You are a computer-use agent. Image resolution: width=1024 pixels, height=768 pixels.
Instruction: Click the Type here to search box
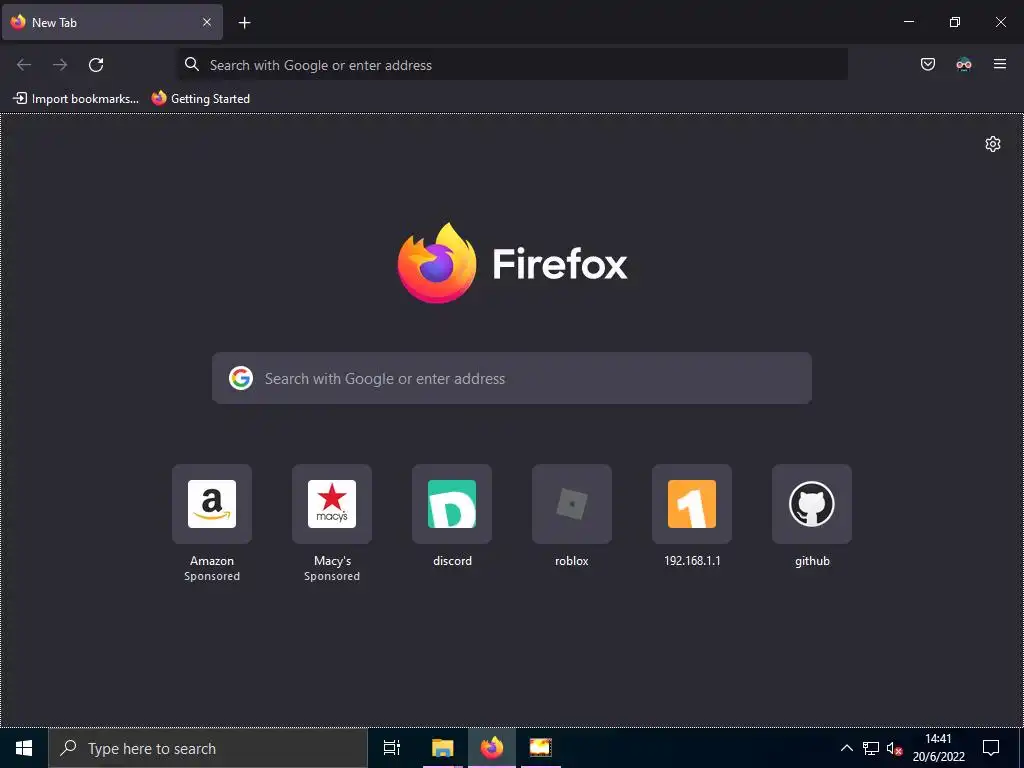(x=208, y=748)
